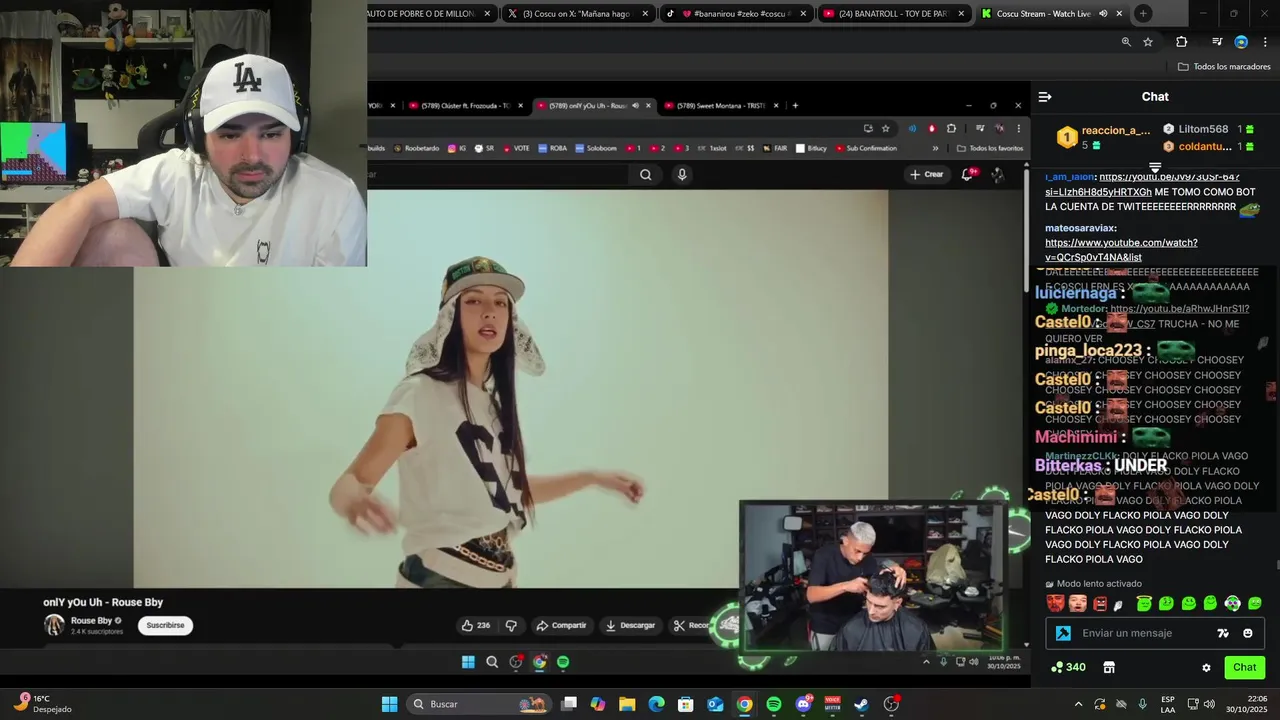Open YouTube notifications bell
Screen dimensions: 1280x720
coord(967,174)
